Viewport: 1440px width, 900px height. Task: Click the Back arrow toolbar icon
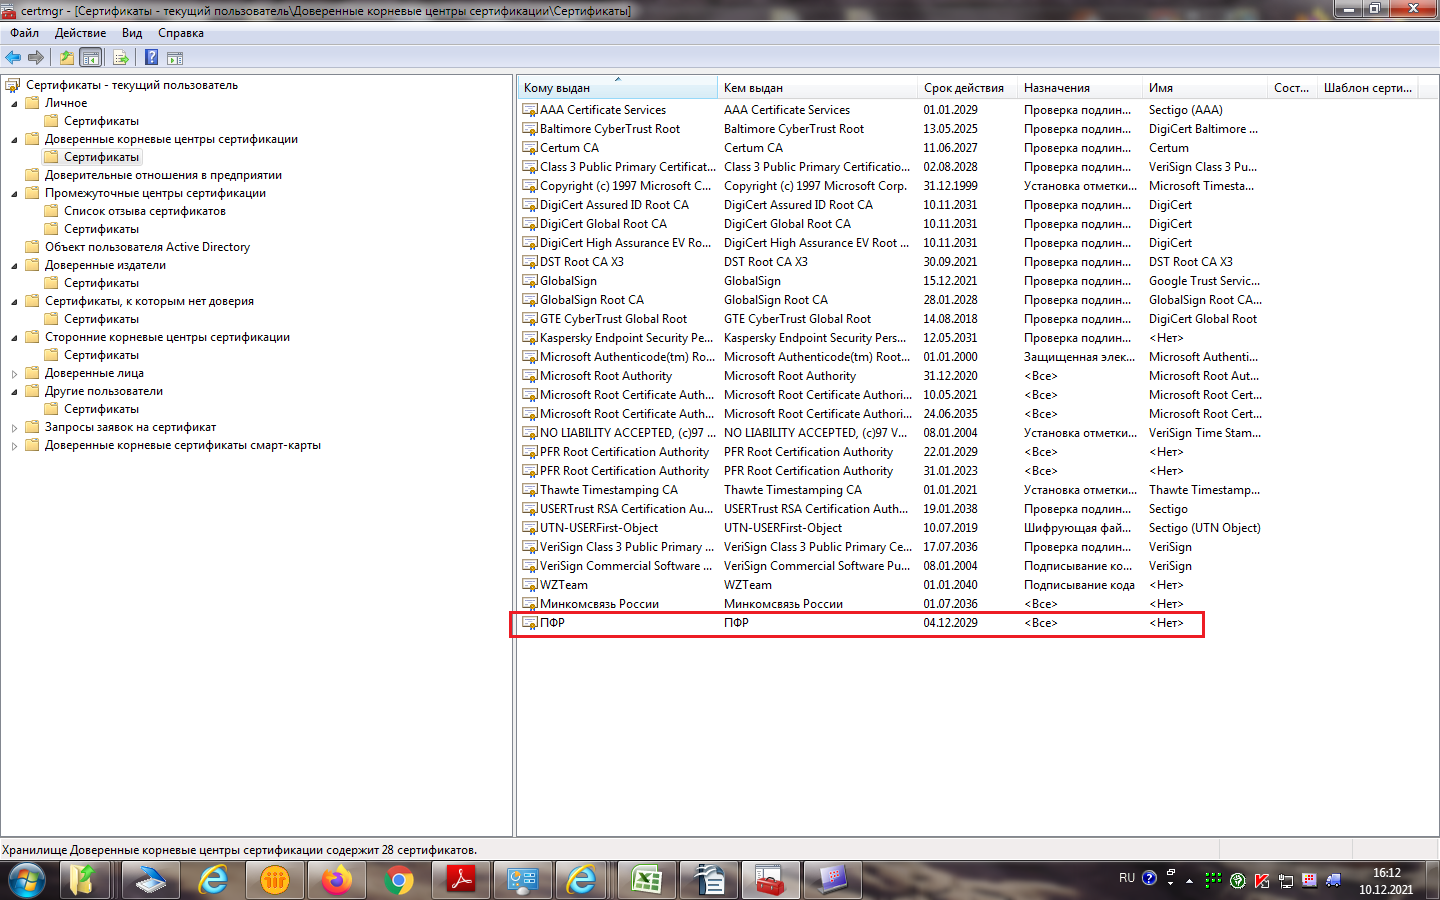click(13, 58)
